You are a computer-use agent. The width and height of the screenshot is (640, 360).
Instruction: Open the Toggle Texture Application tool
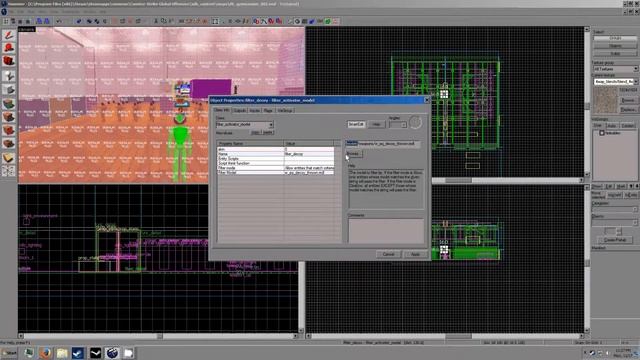tap(9, 104)
